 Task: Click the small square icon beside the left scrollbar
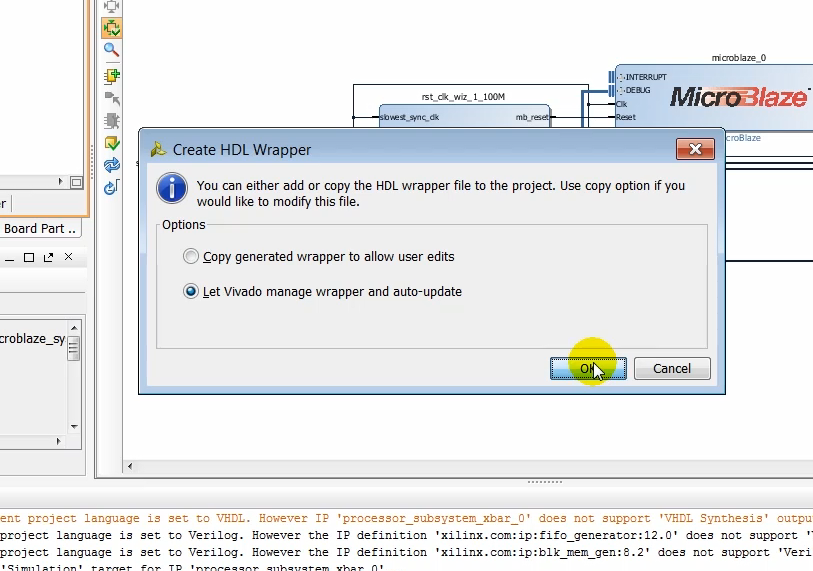(76, 182)
